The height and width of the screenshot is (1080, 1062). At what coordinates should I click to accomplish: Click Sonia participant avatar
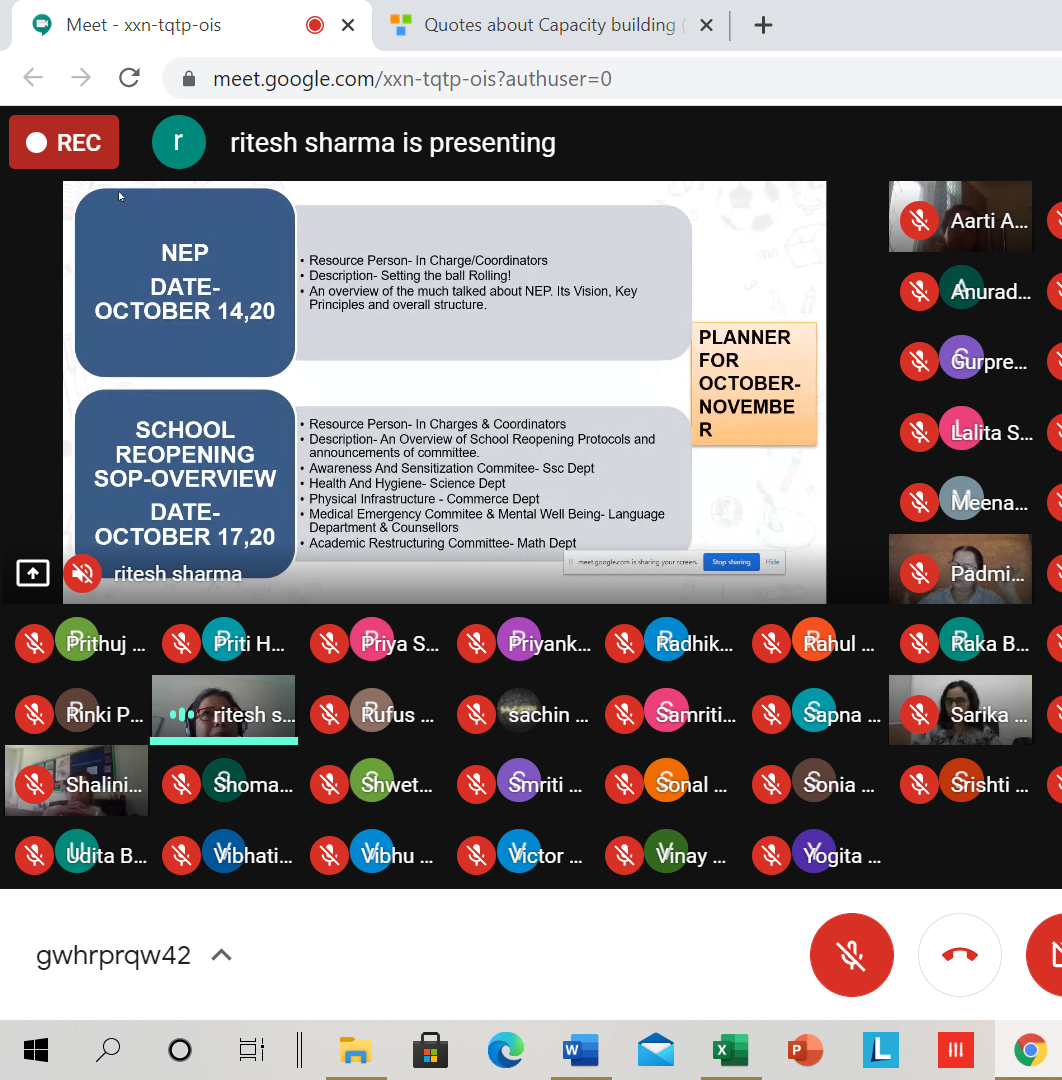(814, 780)
